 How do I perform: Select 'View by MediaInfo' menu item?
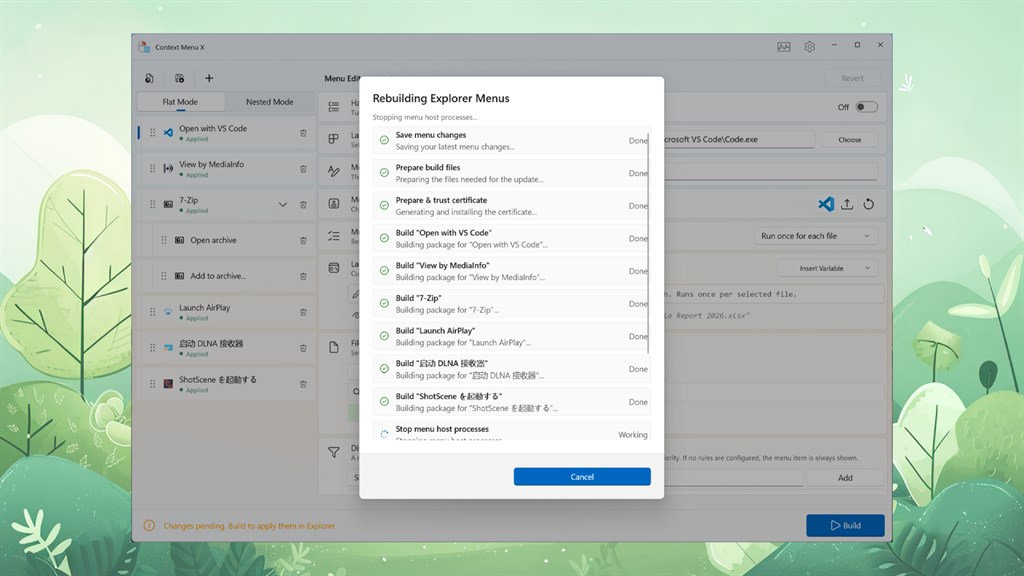coord(226,169)
